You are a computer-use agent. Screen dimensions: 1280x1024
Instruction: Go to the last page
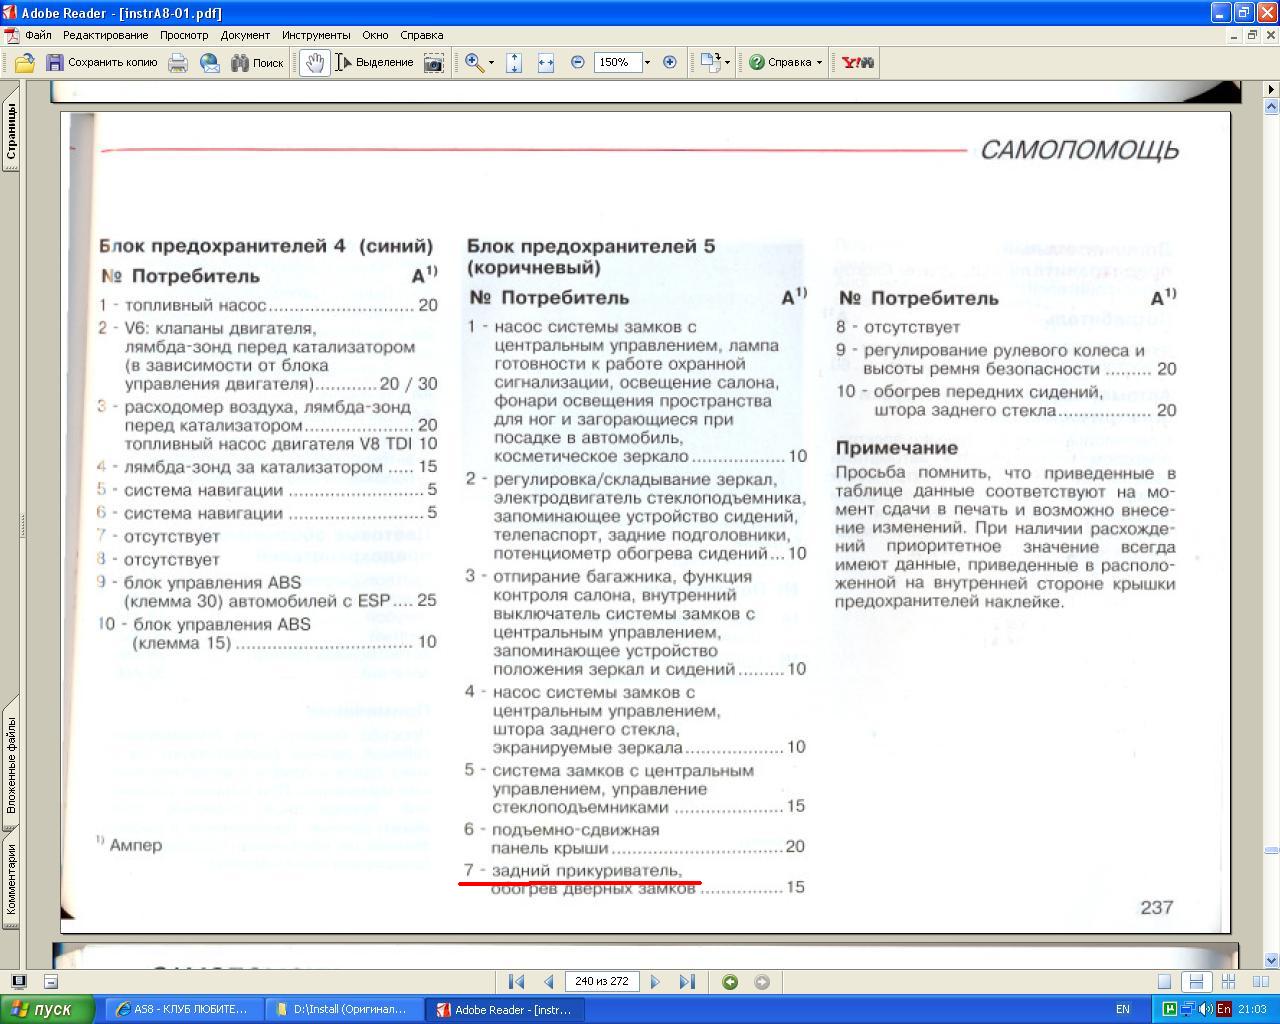tap(687, 982)
